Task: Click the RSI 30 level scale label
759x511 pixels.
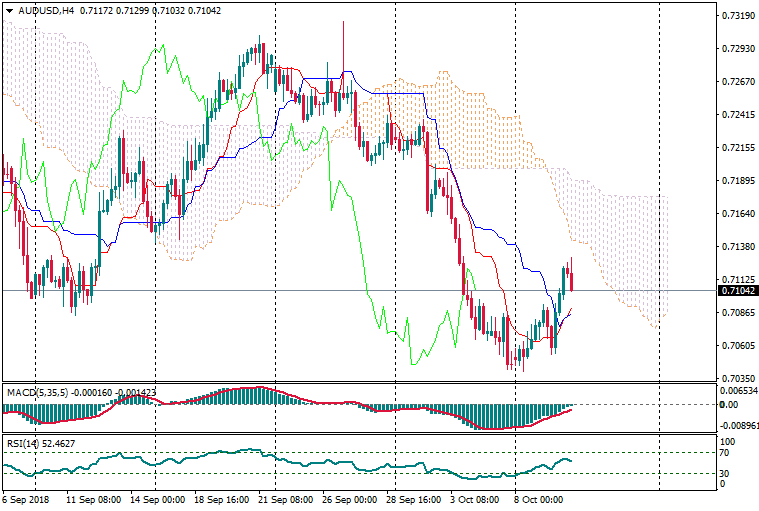Action: tap(726, 473)
